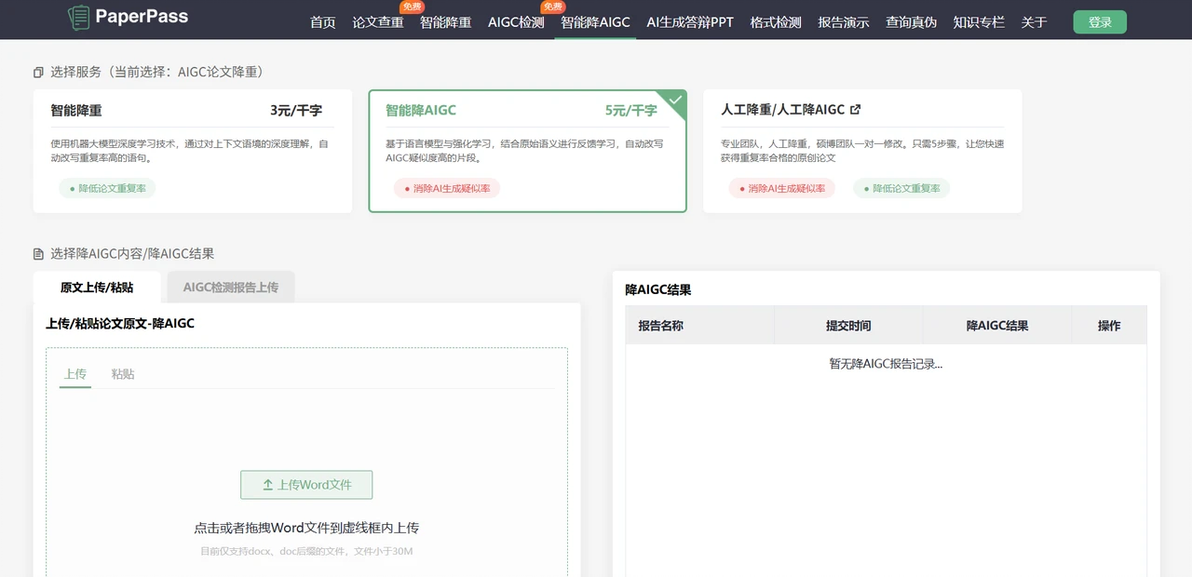
Task: Click the copy icon before 选择服务
Action: pyautogui.click(x=38, y=72)
